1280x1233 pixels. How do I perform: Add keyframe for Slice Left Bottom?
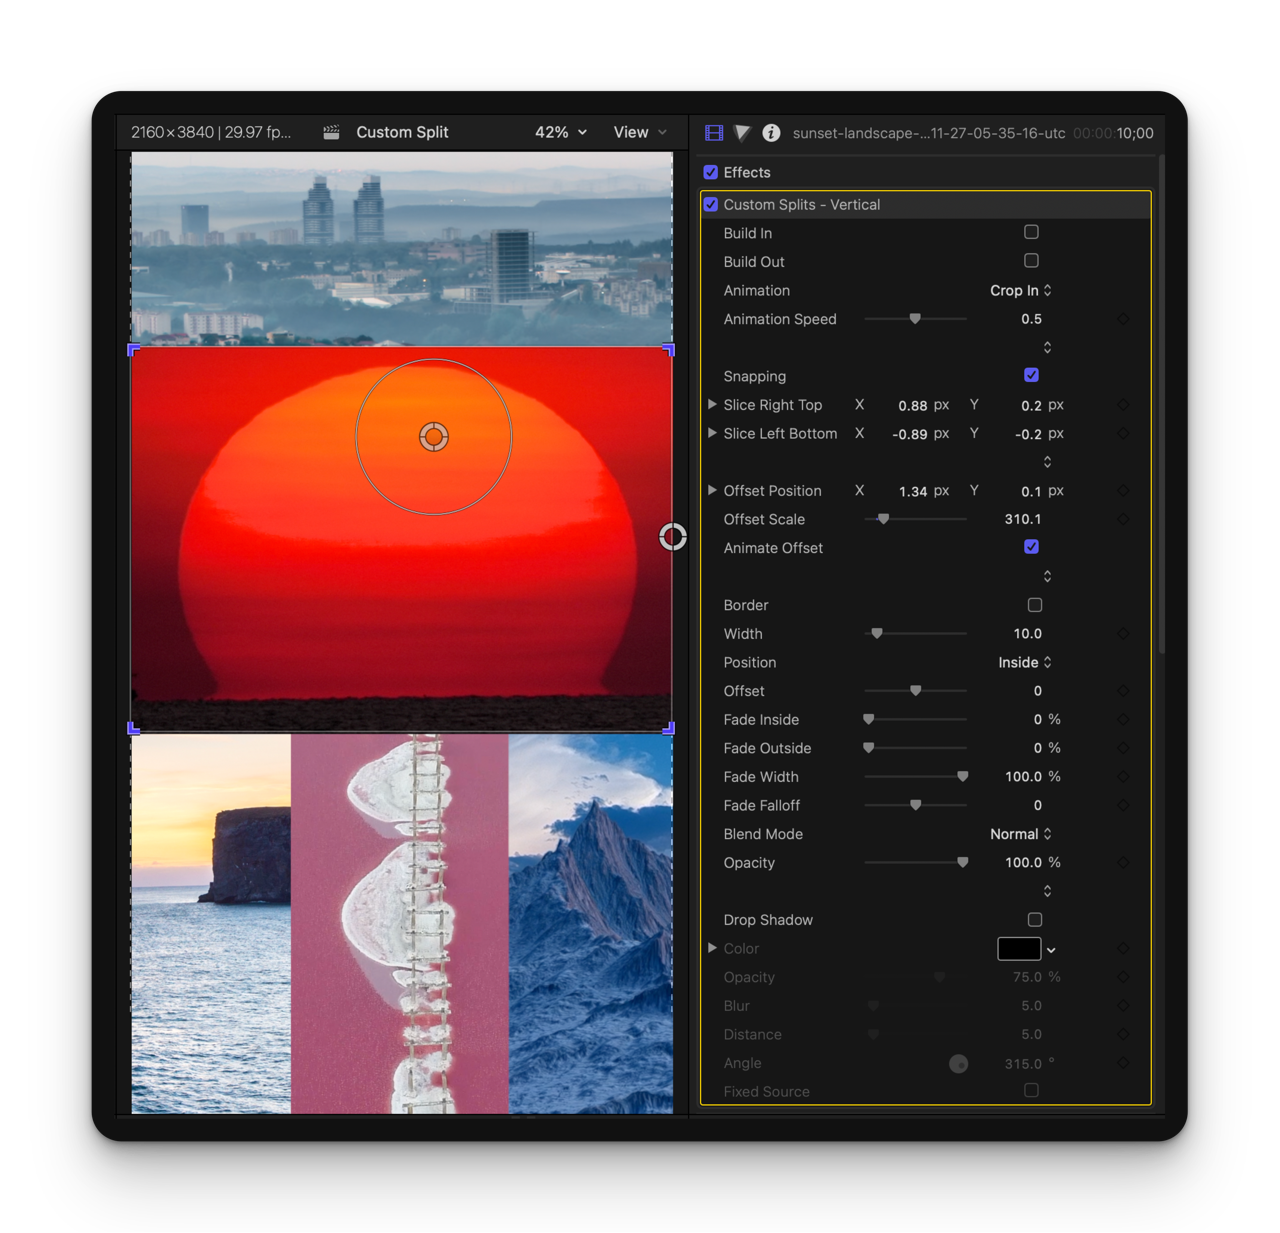click(x=1123, y=434)
